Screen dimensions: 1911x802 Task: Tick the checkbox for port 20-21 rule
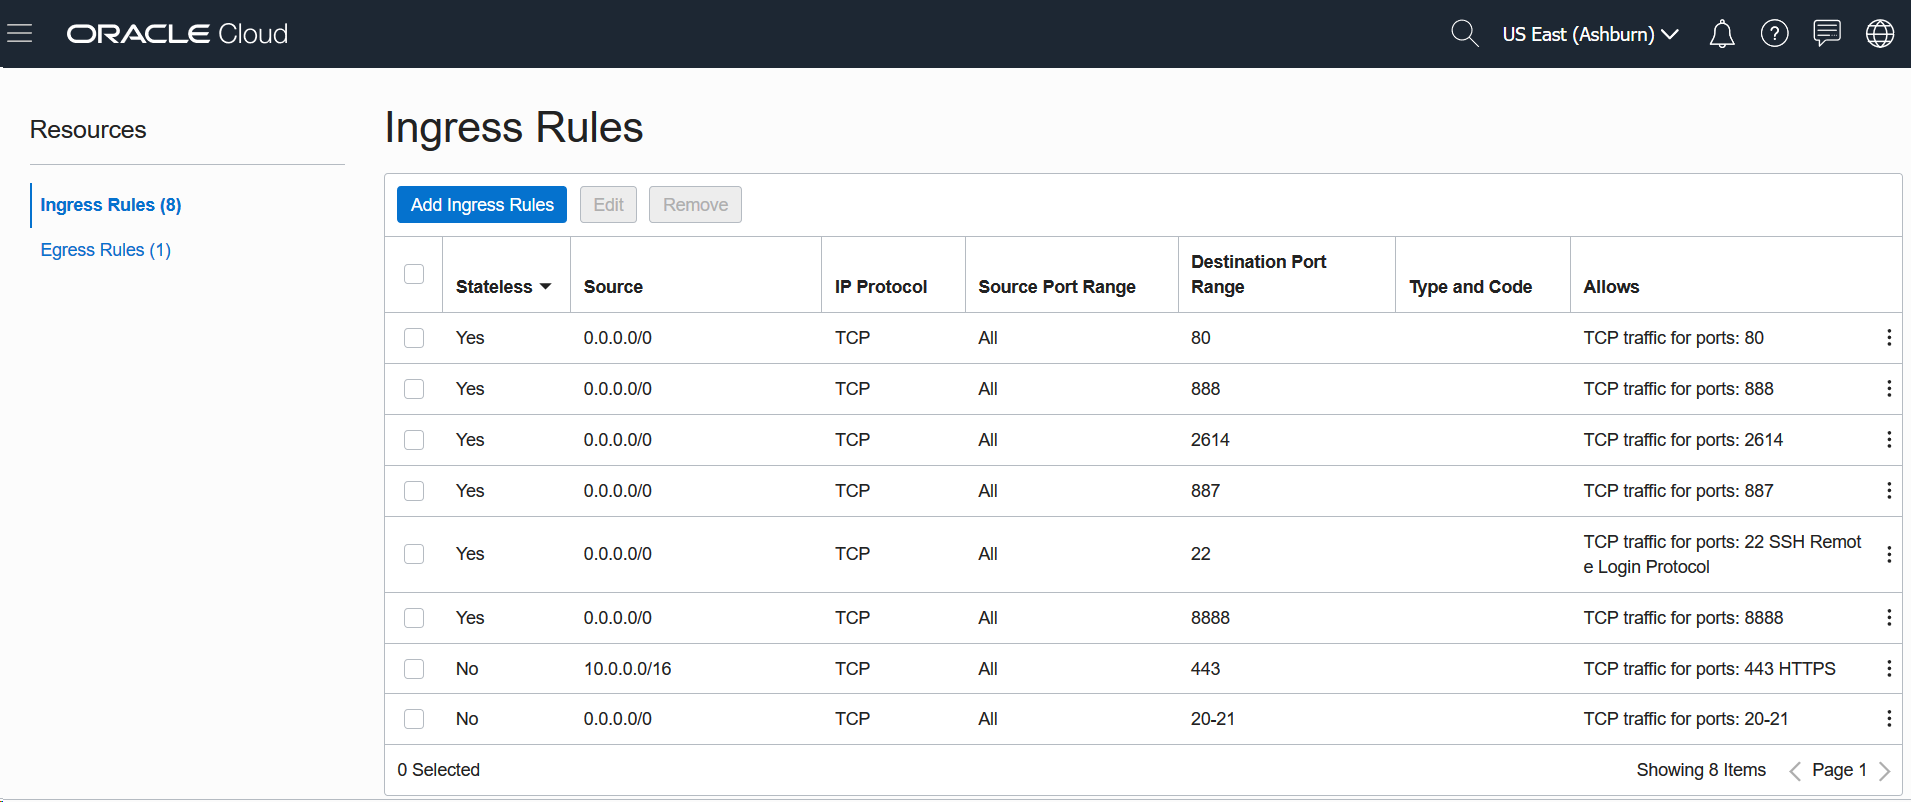414,719
